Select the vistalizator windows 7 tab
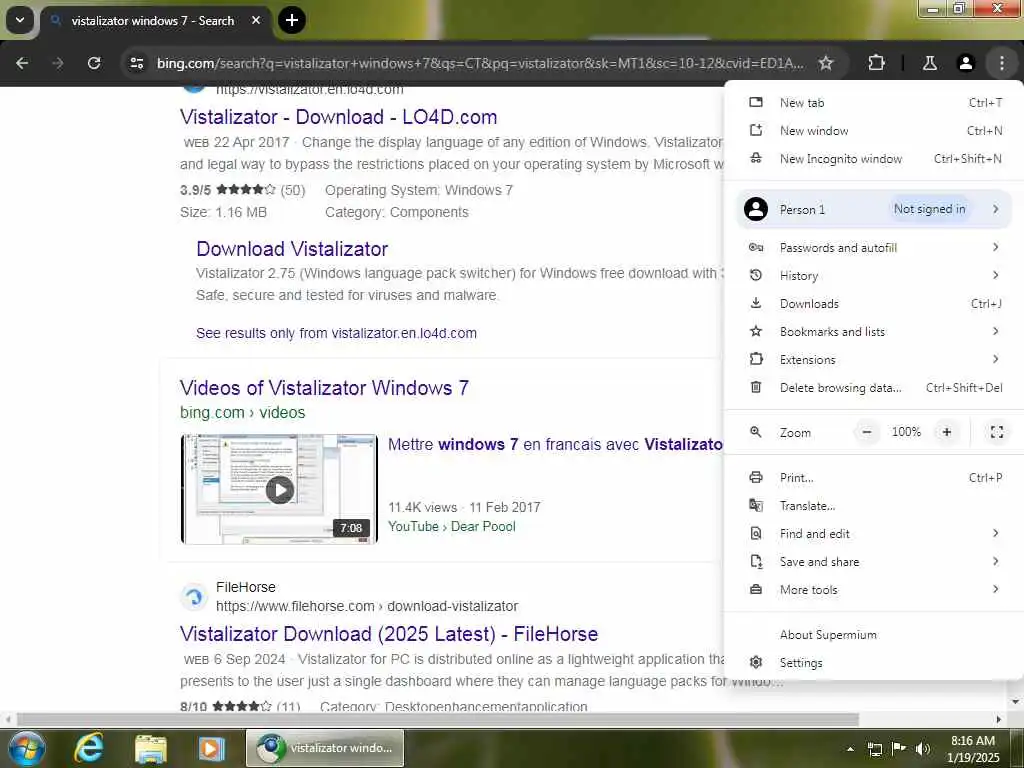 click(154, 21)
